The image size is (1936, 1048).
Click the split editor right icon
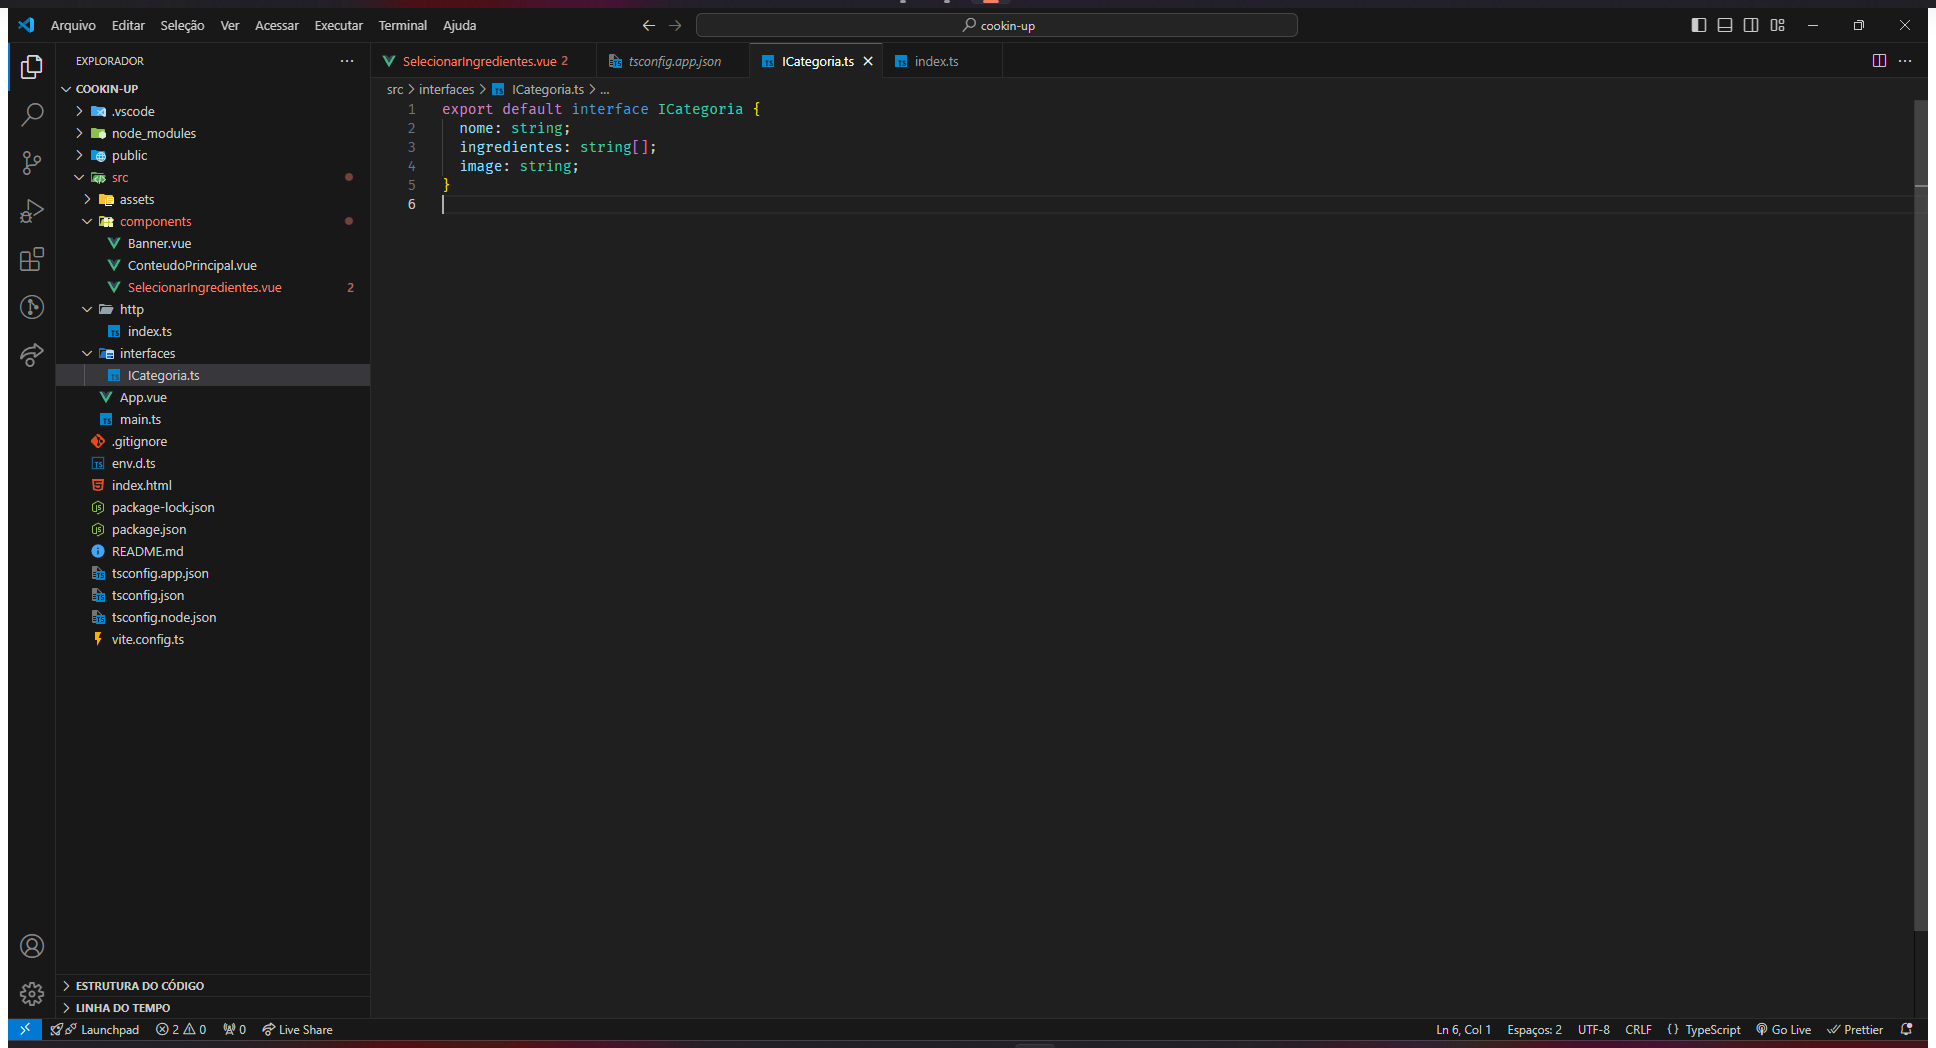click(1879, 61)
